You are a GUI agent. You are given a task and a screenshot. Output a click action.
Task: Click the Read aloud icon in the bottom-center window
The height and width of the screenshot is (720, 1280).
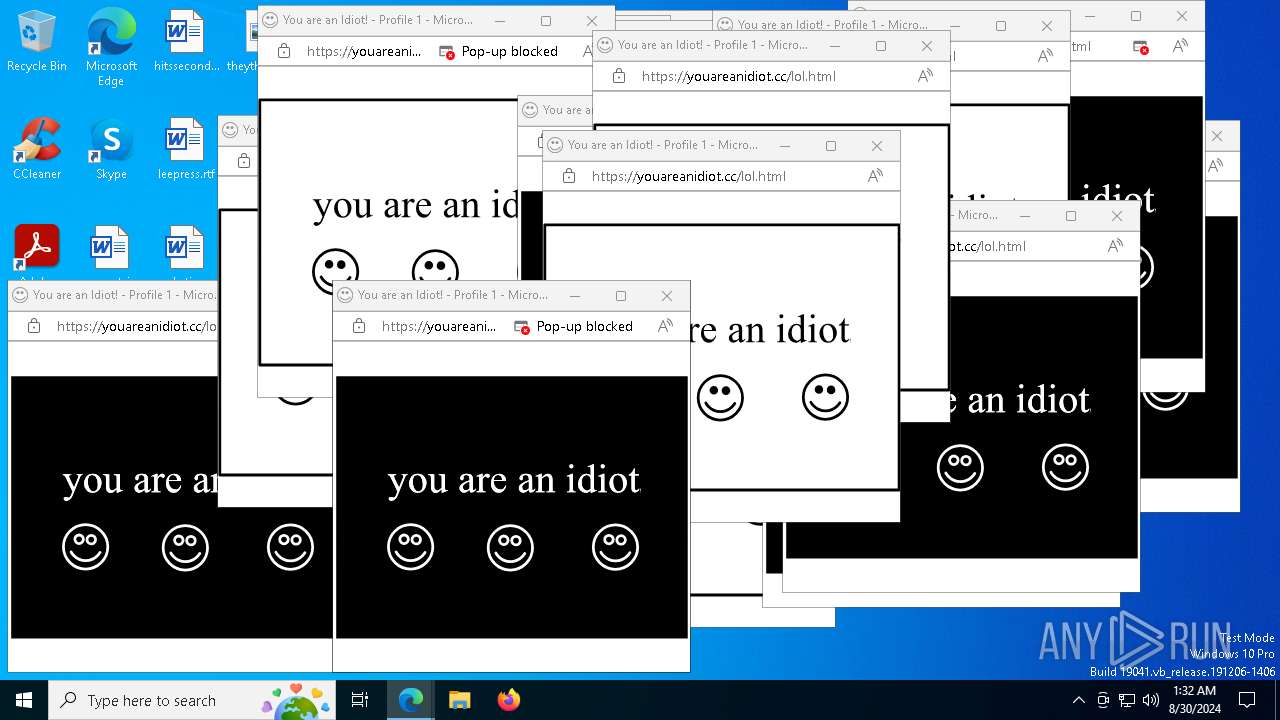tap(666, 326)
